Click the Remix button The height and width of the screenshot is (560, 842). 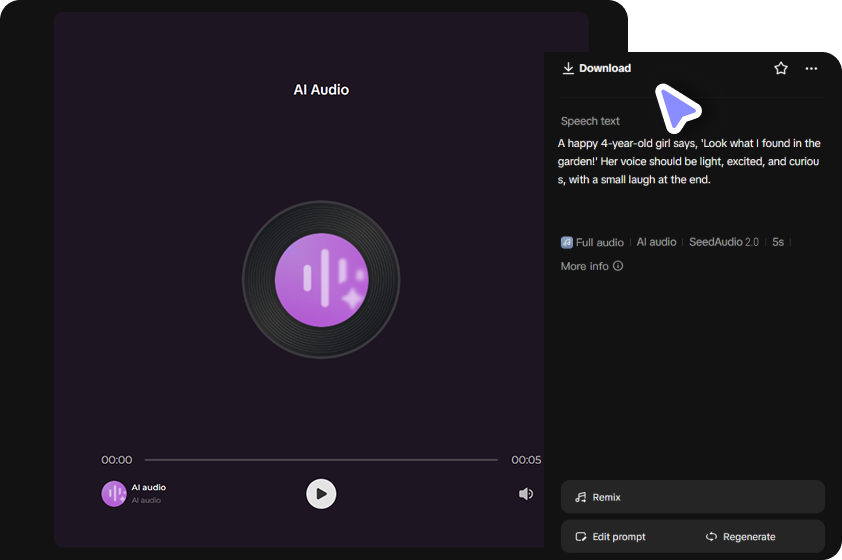pyautogui.click(x=693, y=497)
